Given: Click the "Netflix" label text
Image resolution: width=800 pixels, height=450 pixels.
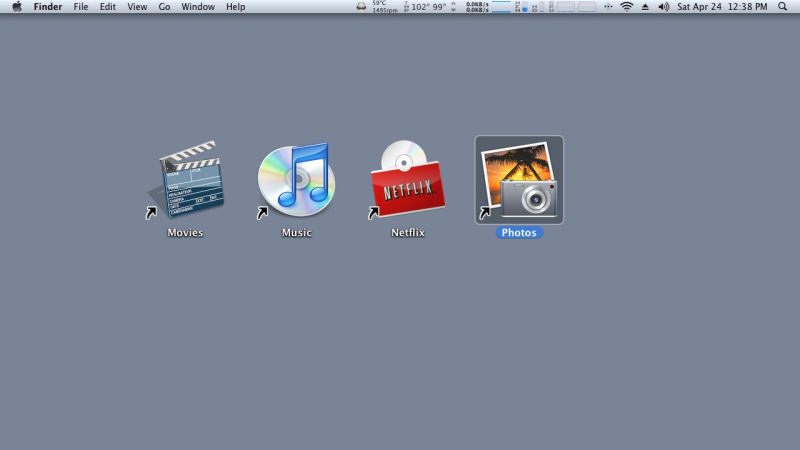Looking at the screenshot, I should pyautogui.click(x=408, y=233).
